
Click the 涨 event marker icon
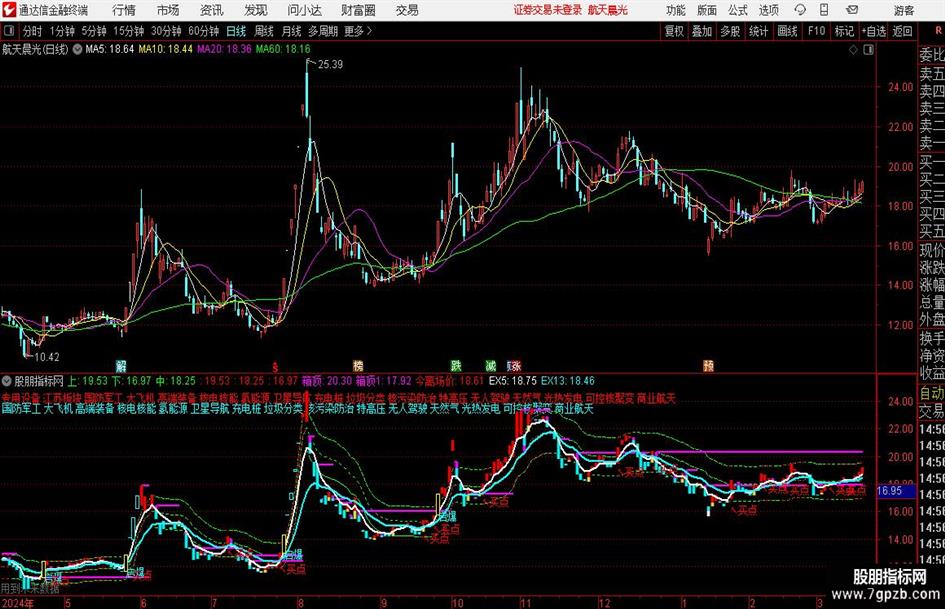point(514,365)
